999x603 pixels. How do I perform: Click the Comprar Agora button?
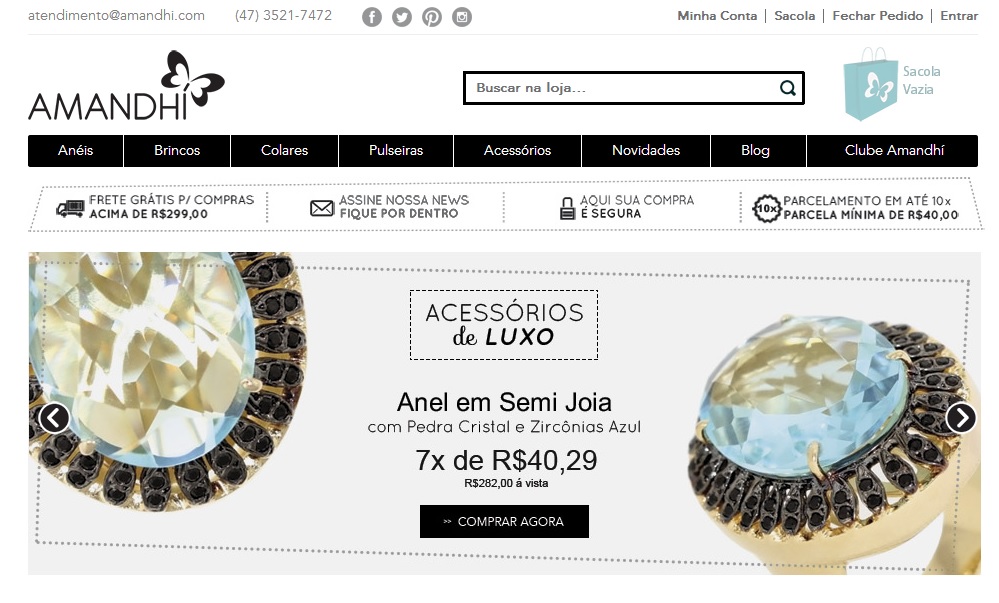coord(504,521)
